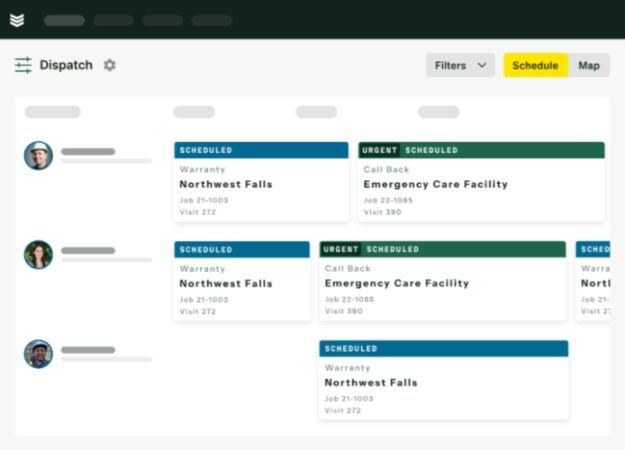The height and width of the screenshot is (450, 625).
Task: Select avatar of technician with blue hard hat
Action: [38, 354]
